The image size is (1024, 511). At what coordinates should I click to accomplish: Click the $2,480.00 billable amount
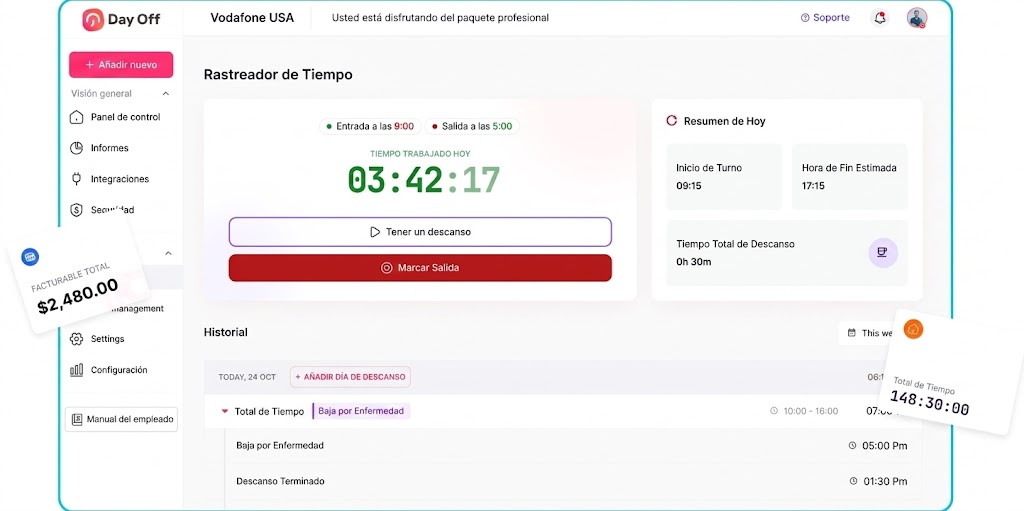(78, 296)
